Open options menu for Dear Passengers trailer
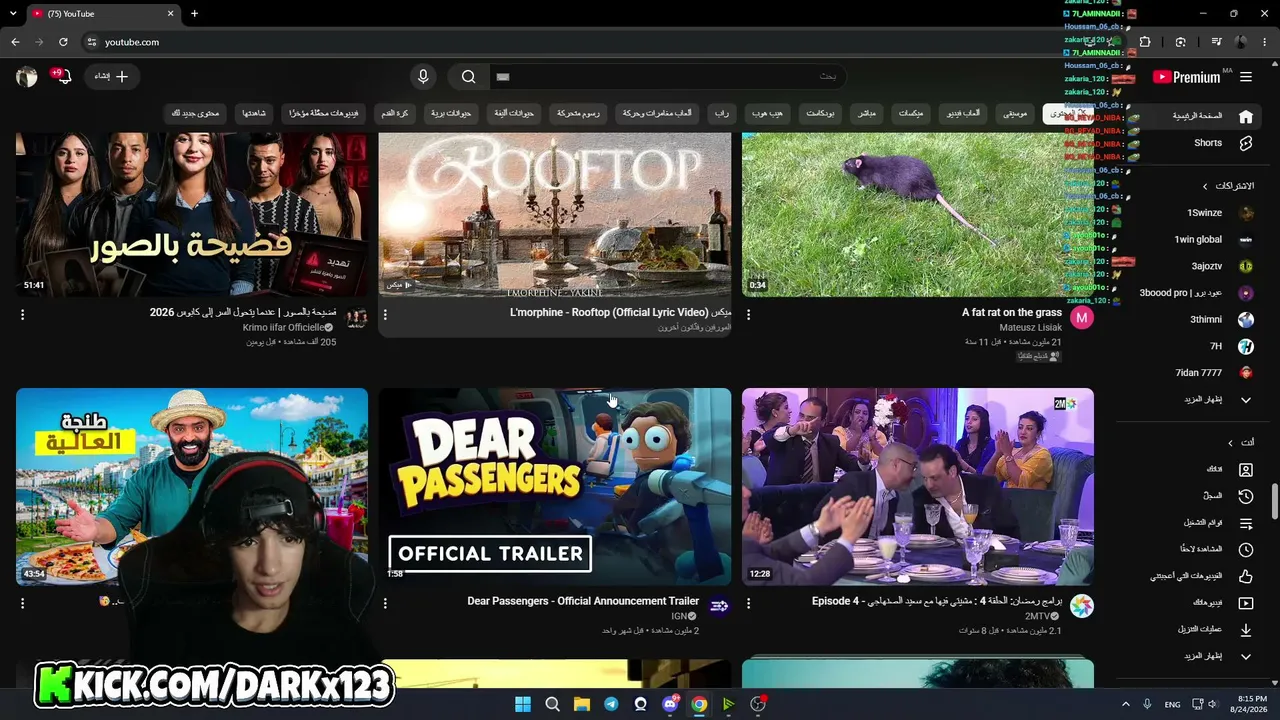1280x720 pixels. pyautogui.click(x=385, y=603)
